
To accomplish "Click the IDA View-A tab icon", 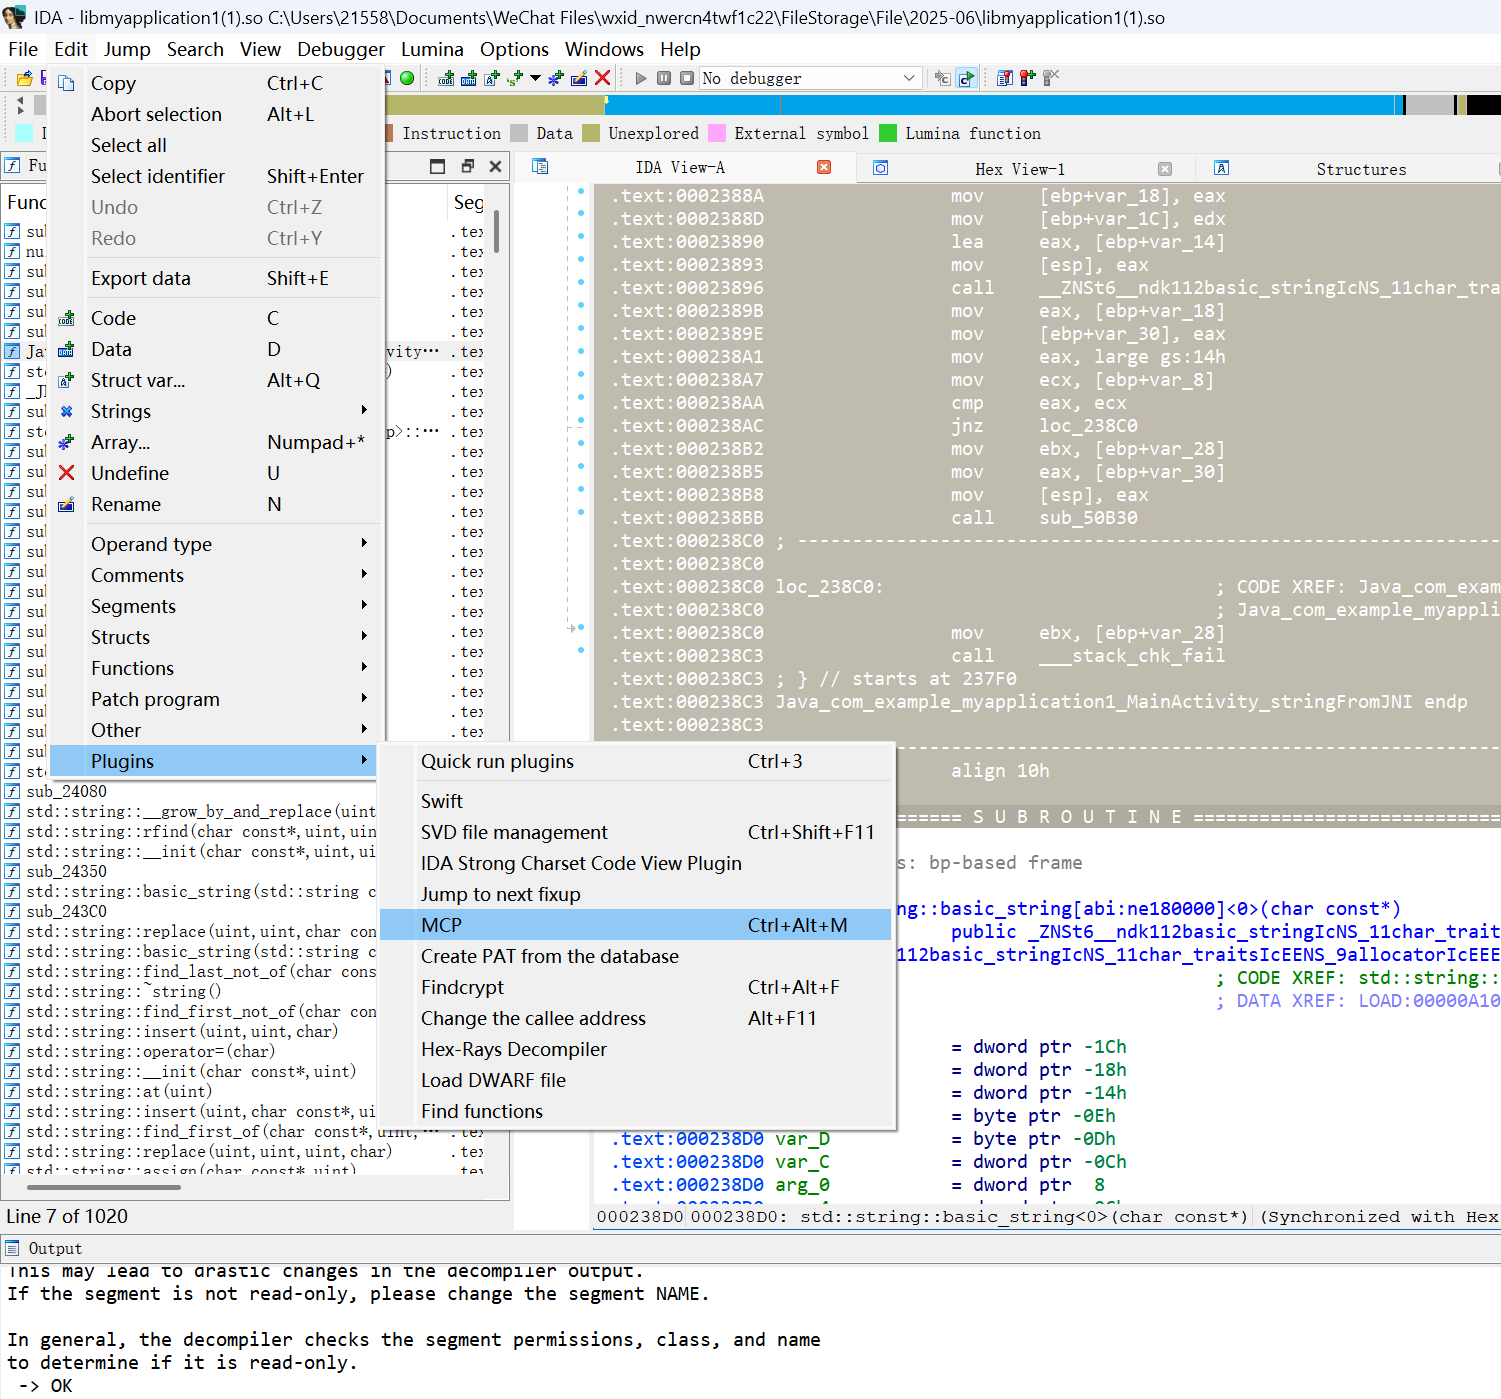I will [x=540, y=167].
